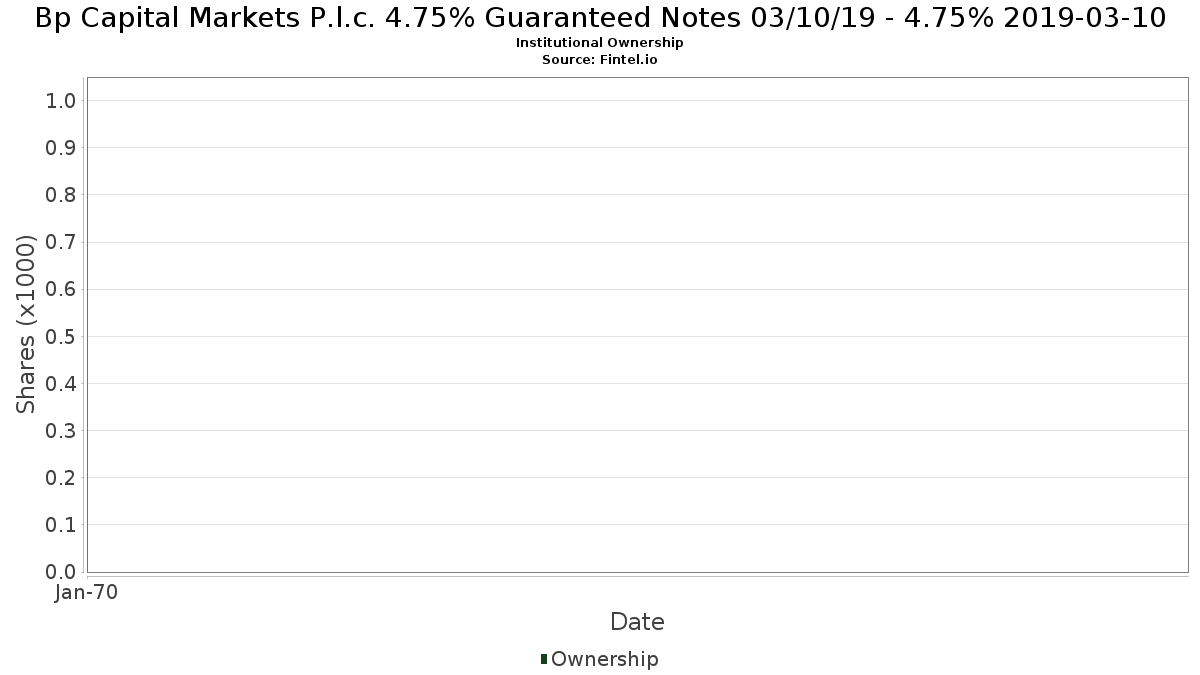Click the green Ownership legend color marker
This screenshot has width=1200, height=675.
(544, 659)
